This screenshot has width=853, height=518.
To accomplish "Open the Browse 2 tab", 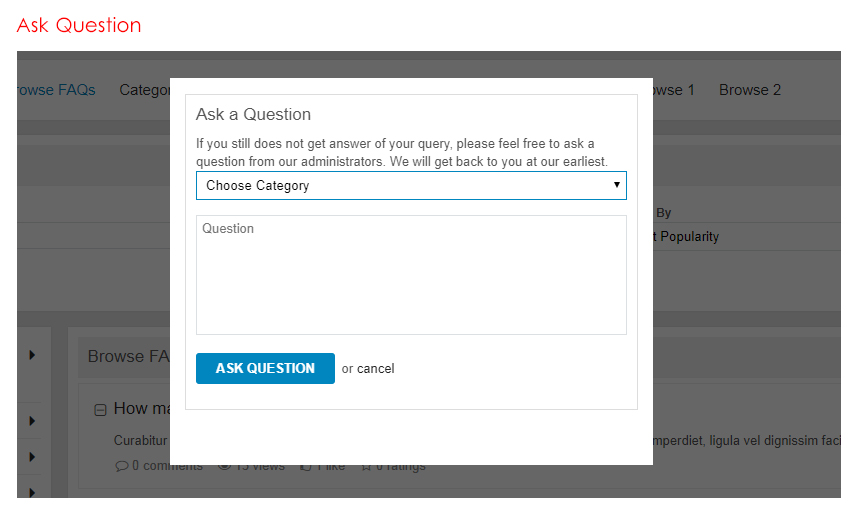I will pyautogui.click(x=750, y=90).
